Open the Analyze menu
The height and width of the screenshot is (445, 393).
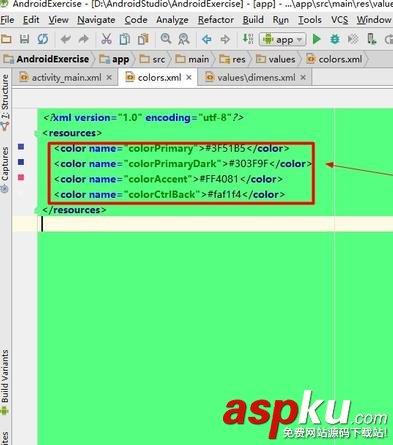(172, 20)
